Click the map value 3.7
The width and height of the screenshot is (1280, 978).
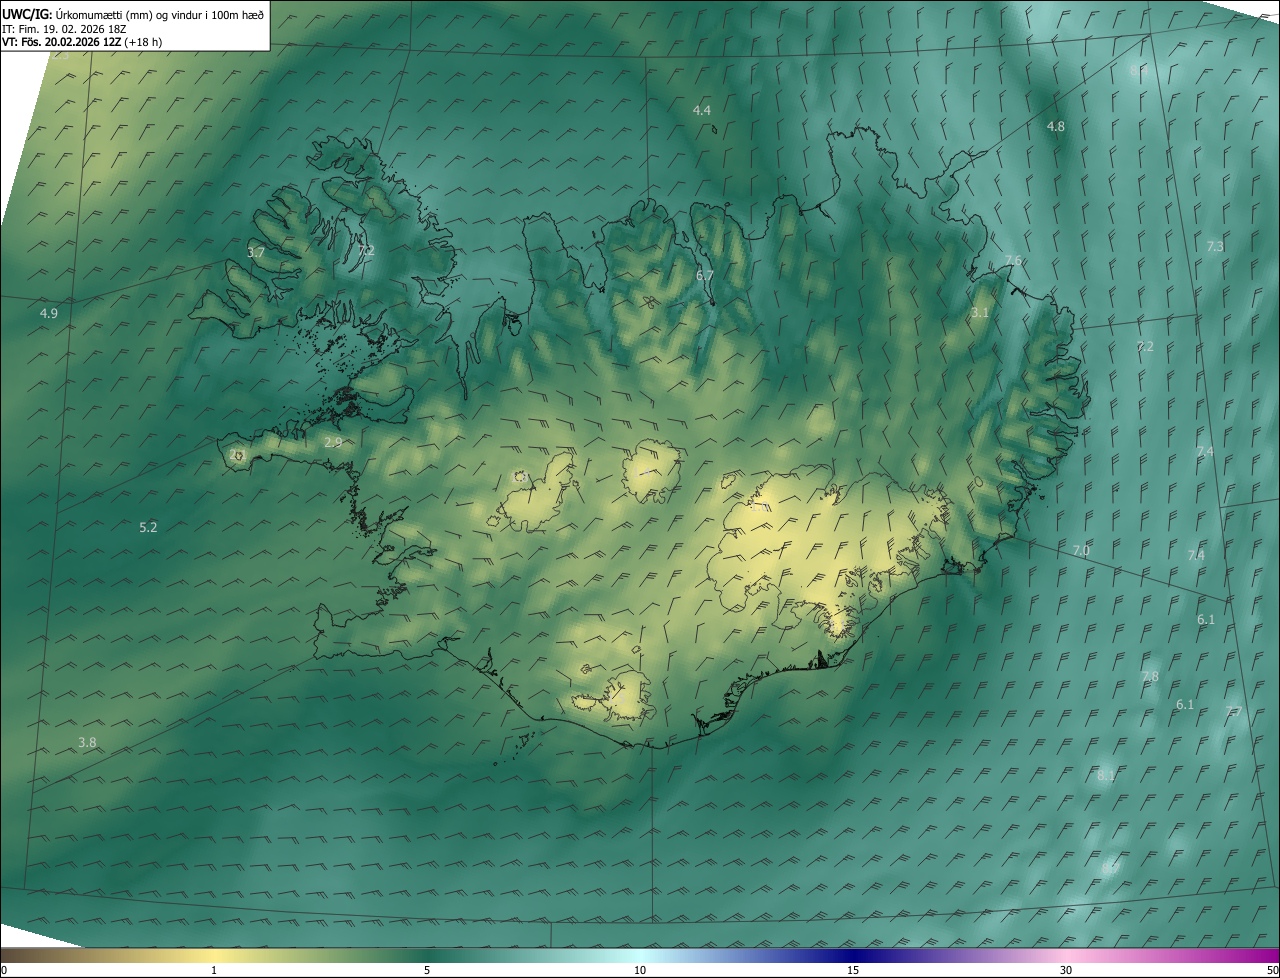click(x=256, y=253)
